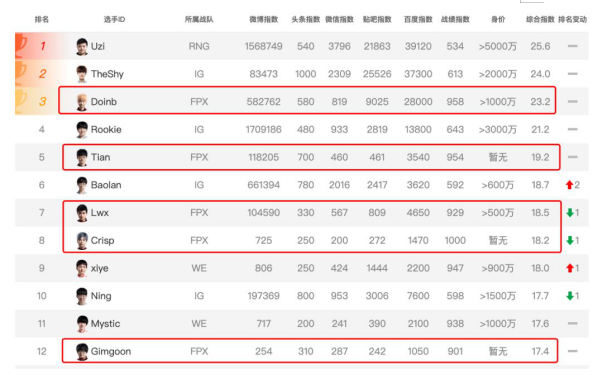Viewport: 598px width, 376px height.
Task: Click the rank 3 trophy icon
Action: (x=21, y=101)
